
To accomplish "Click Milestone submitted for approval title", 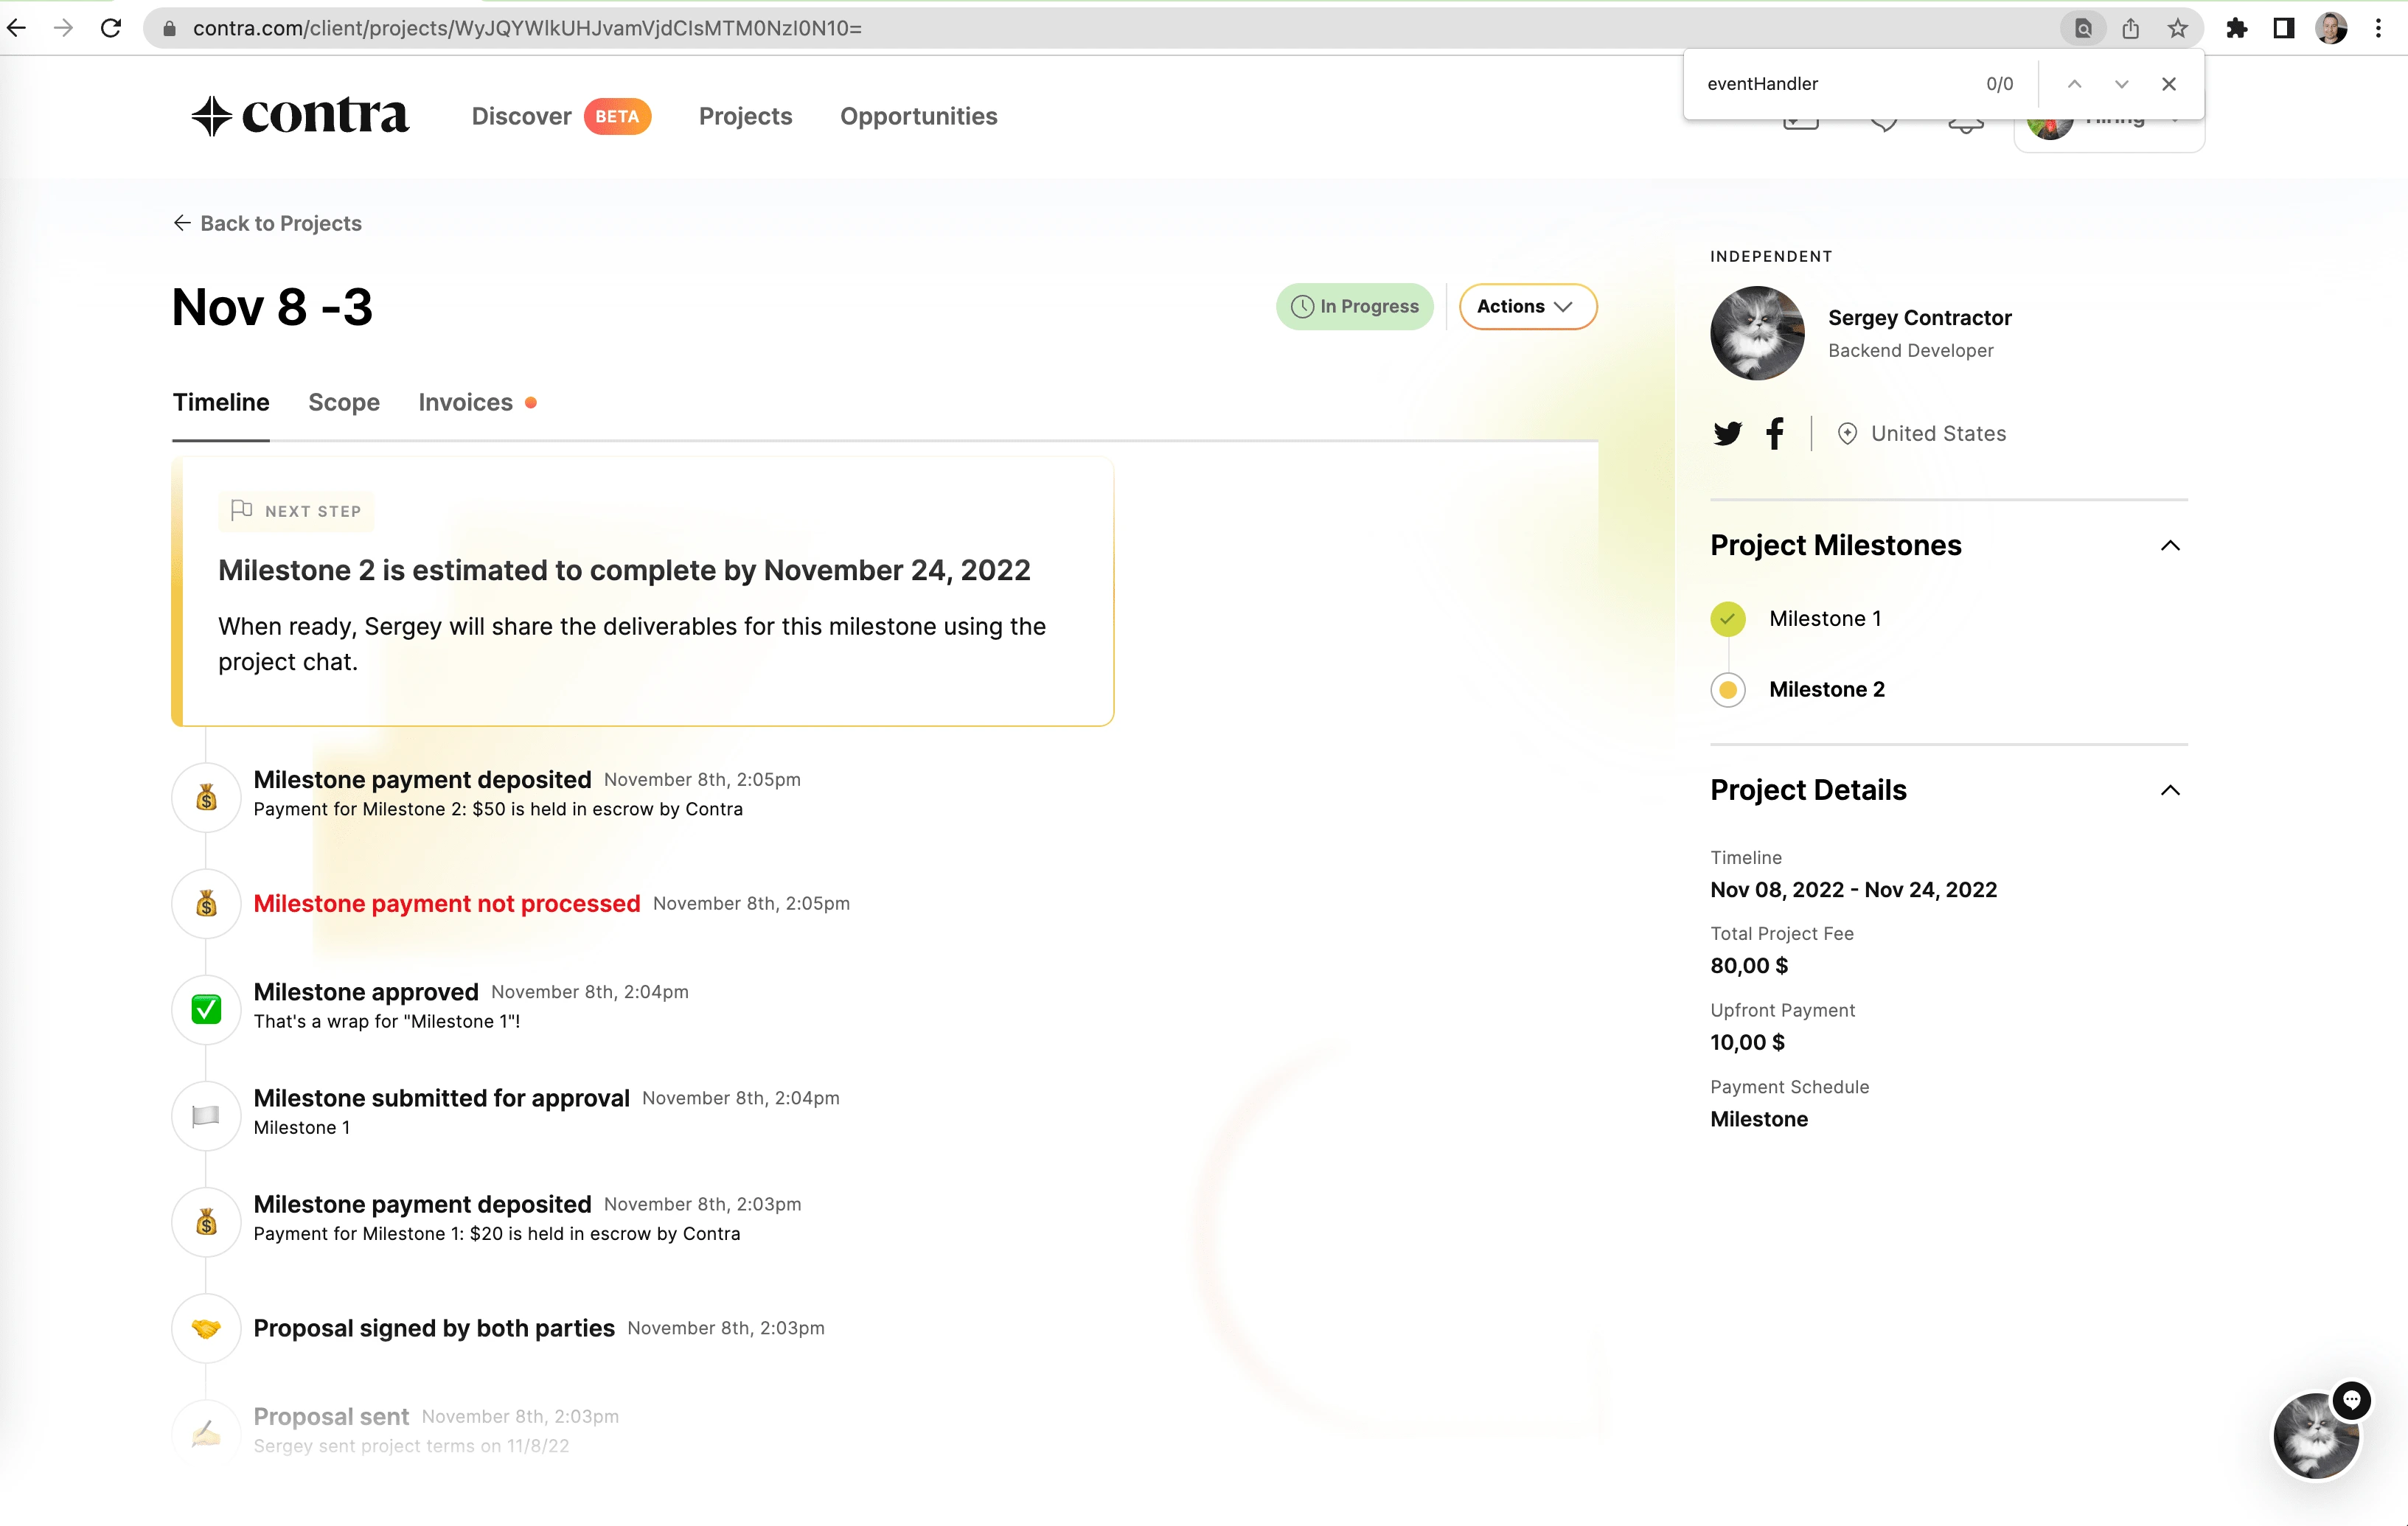I will [x=441, y=1098].
